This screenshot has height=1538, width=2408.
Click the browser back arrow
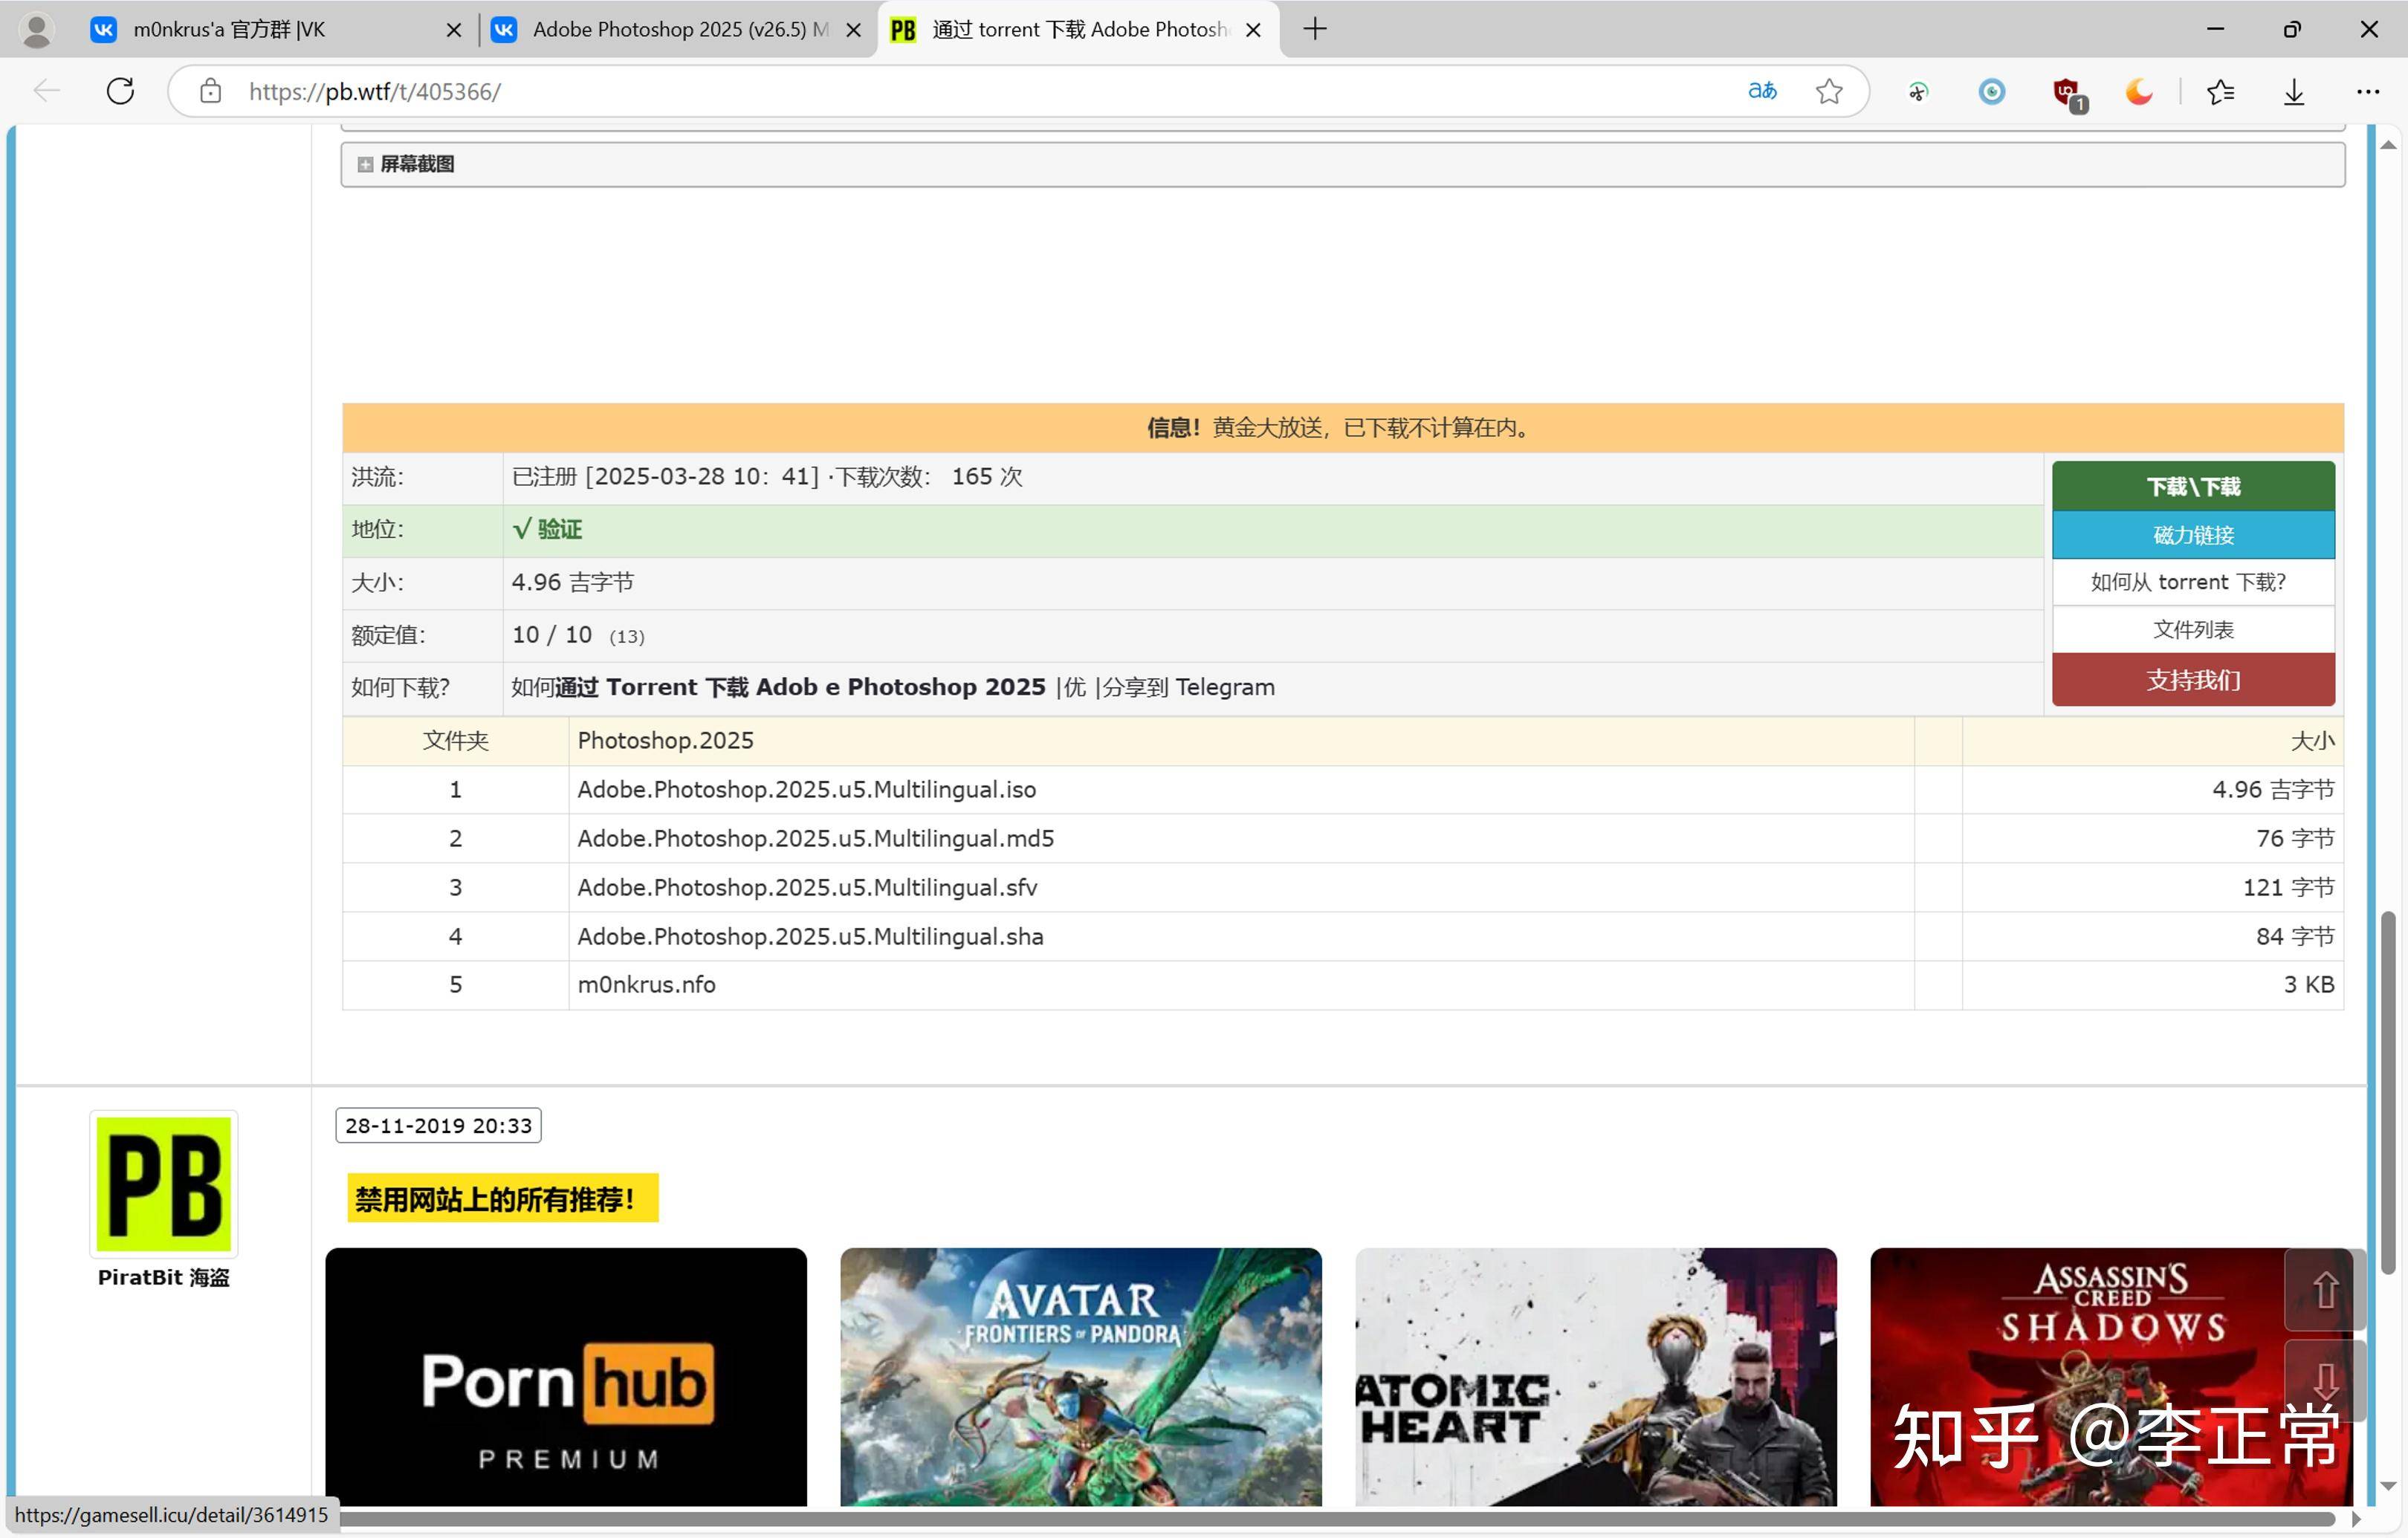[x=46, y=91]
